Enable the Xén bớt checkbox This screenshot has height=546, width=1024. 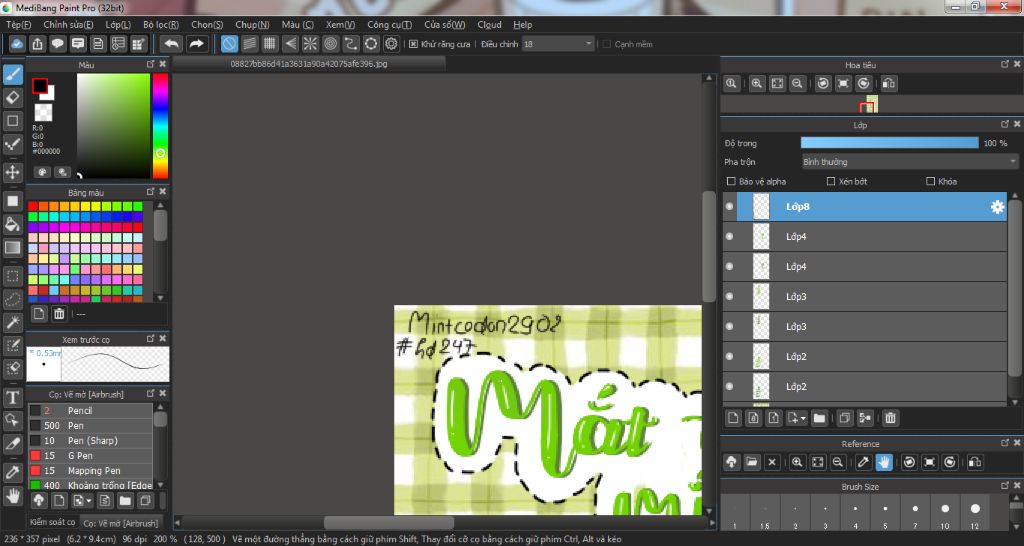(831, 182)
